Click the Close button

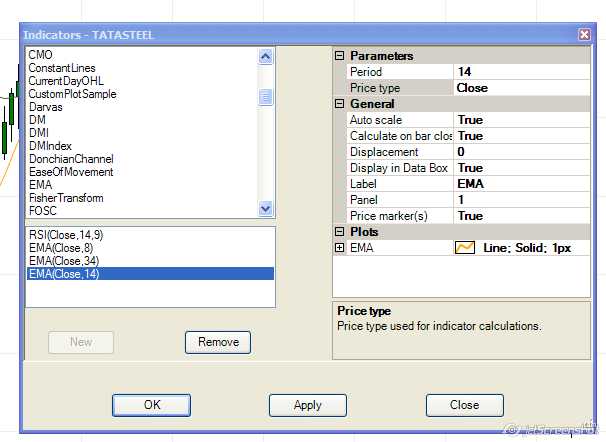[x=465, y=405]
